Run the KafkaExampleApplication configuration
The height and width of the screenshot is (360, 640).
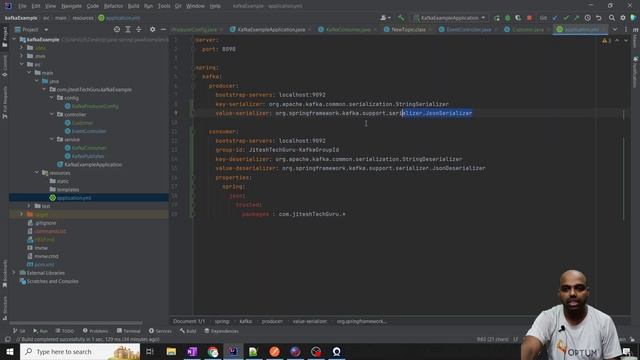497,18
